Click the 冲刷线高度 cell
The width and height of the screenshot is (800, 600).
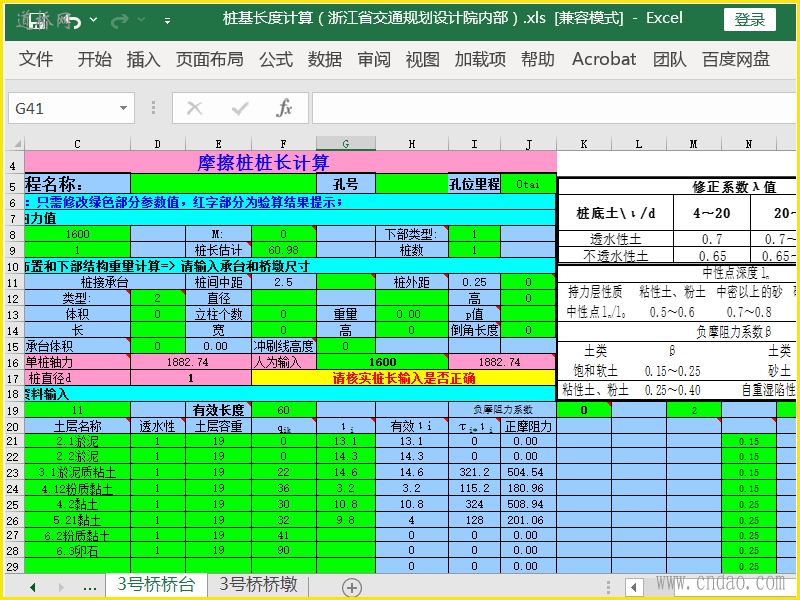(x=284, y=346)
